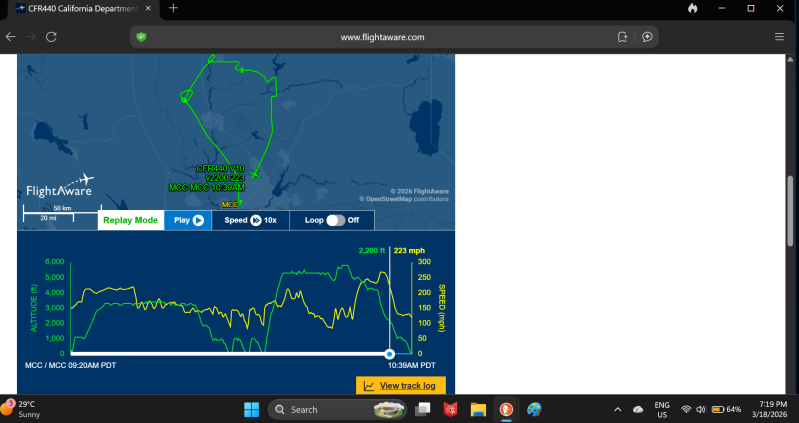This screenshot has width=799, height=423.
Task: Open the Windows Start menu
Action: 251,409
